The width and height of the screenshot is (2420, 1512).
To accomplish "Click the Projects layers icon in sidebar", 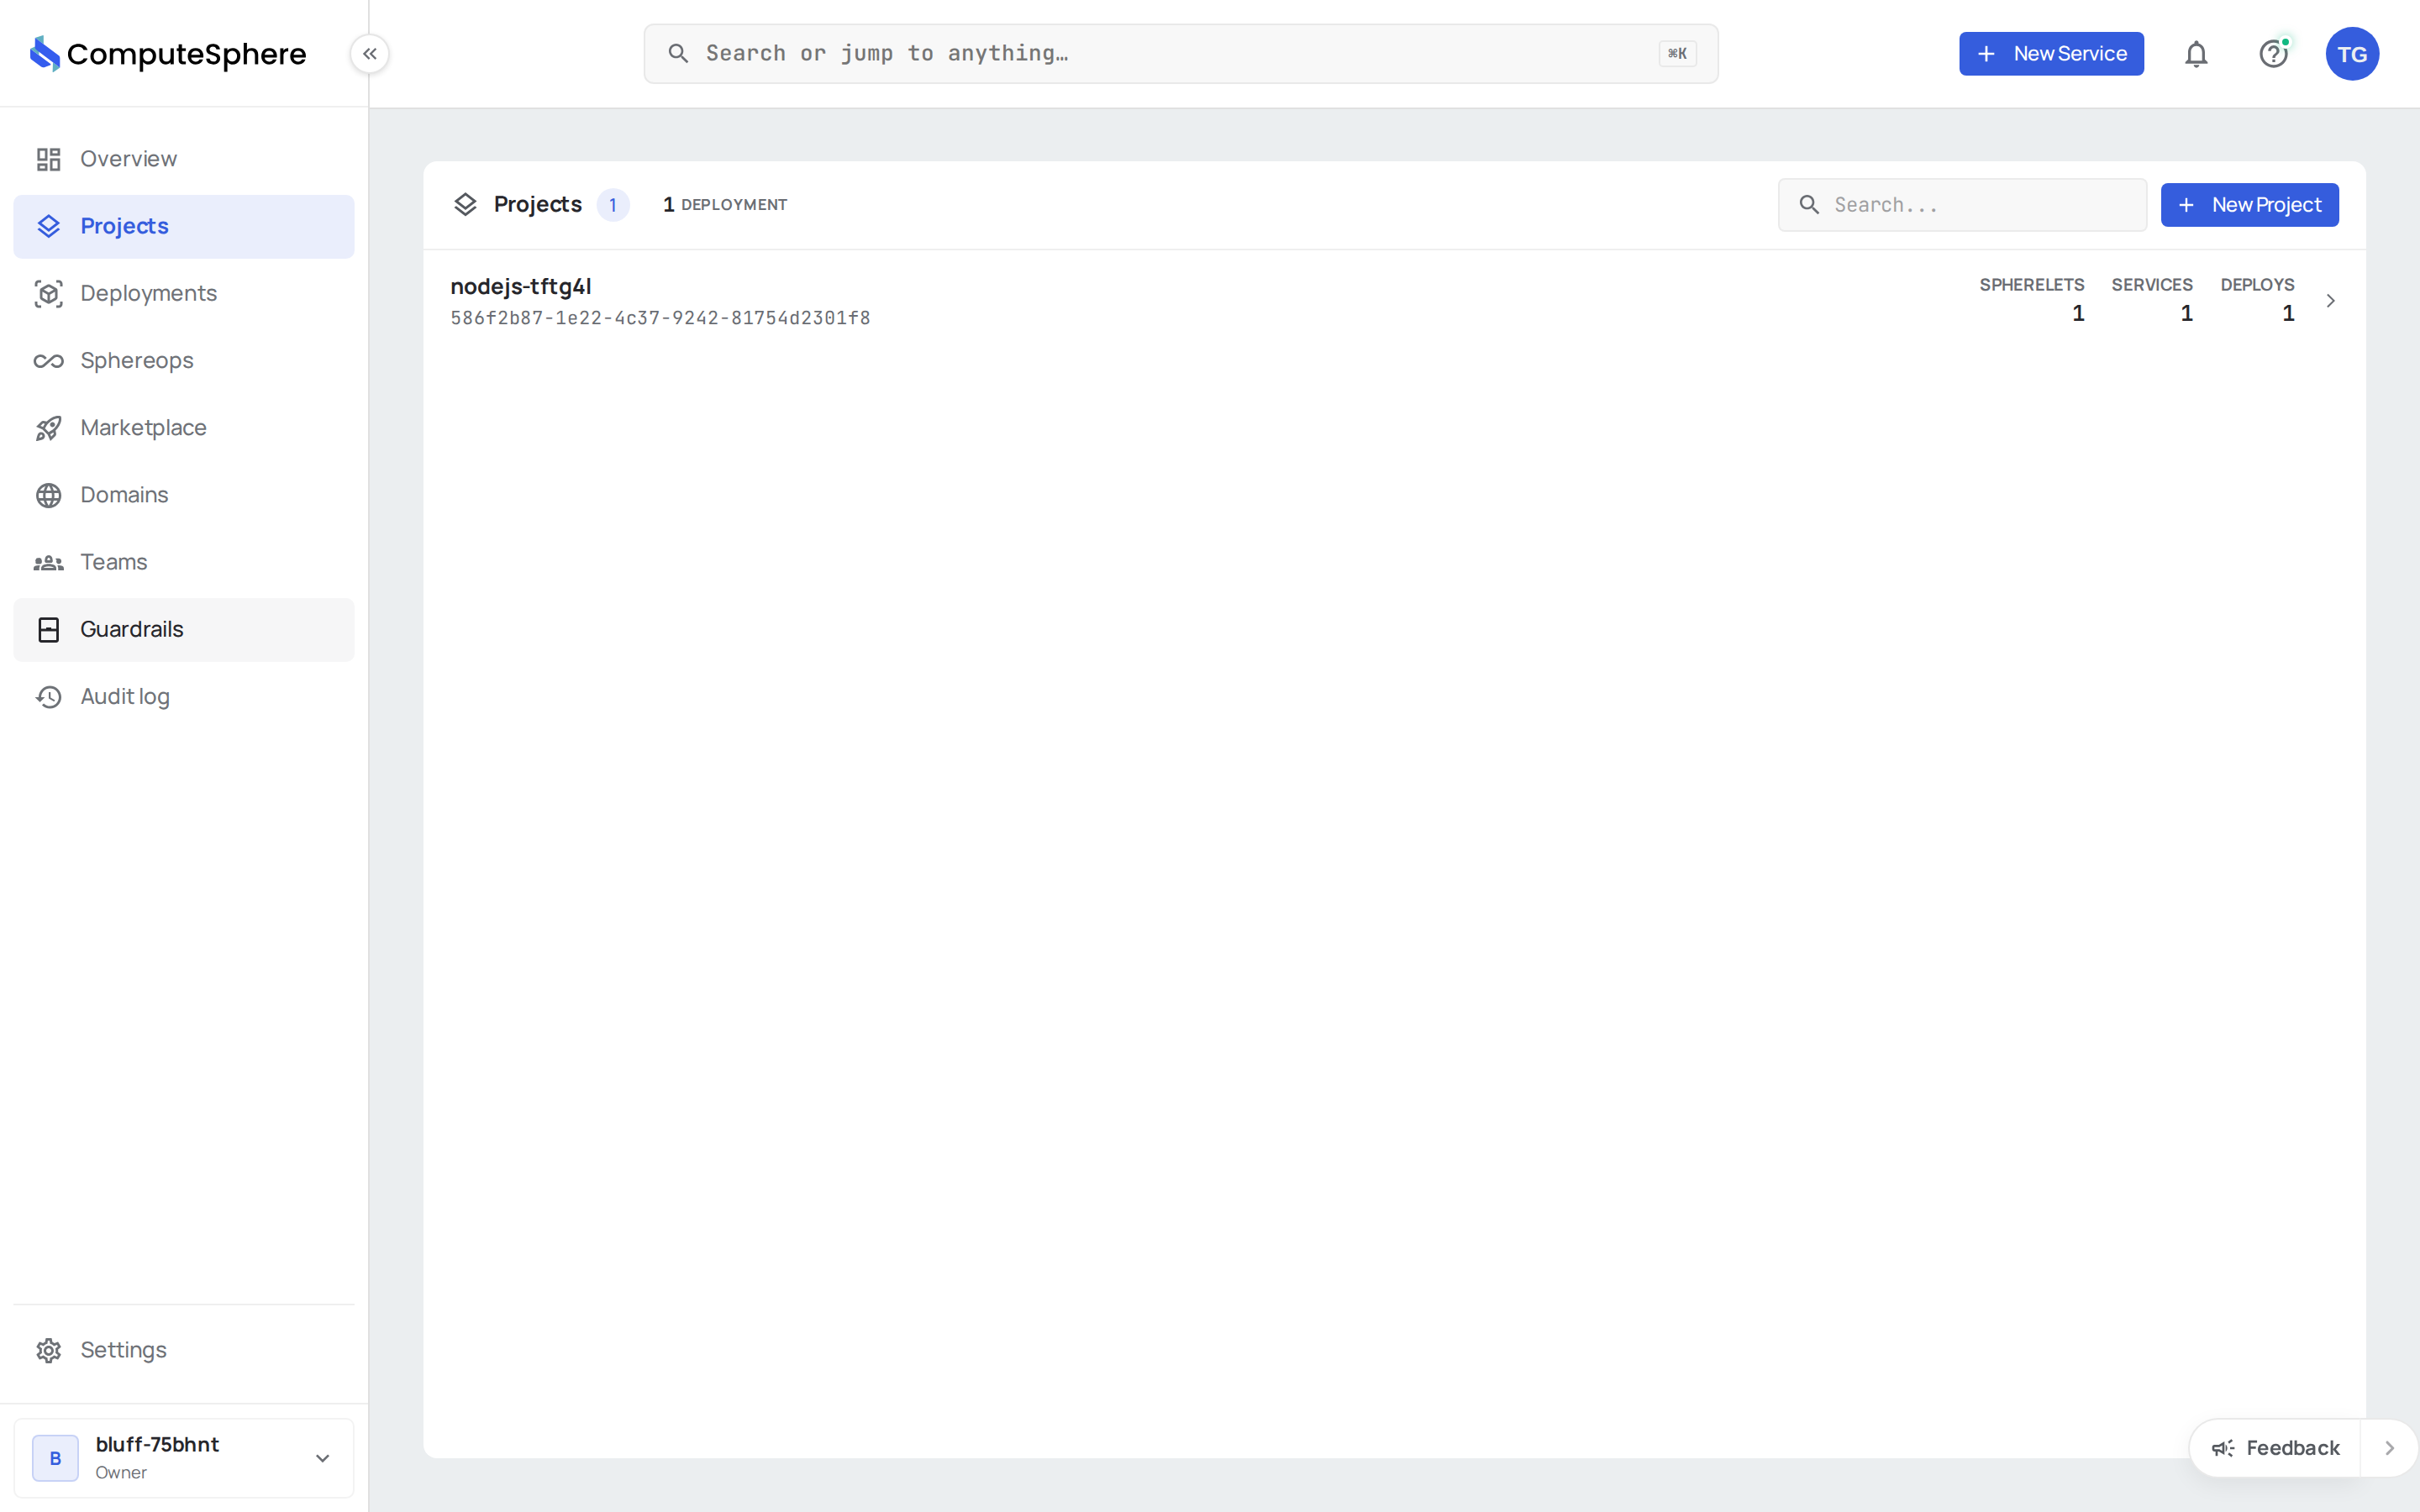I will click(x=49, y=226).
